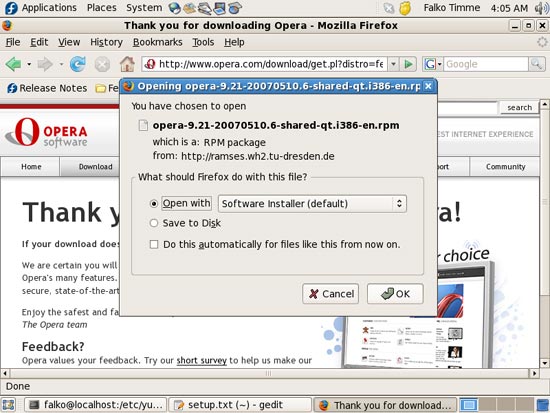
Task: Open the Applications menu
Action: (x=49, y=8)
